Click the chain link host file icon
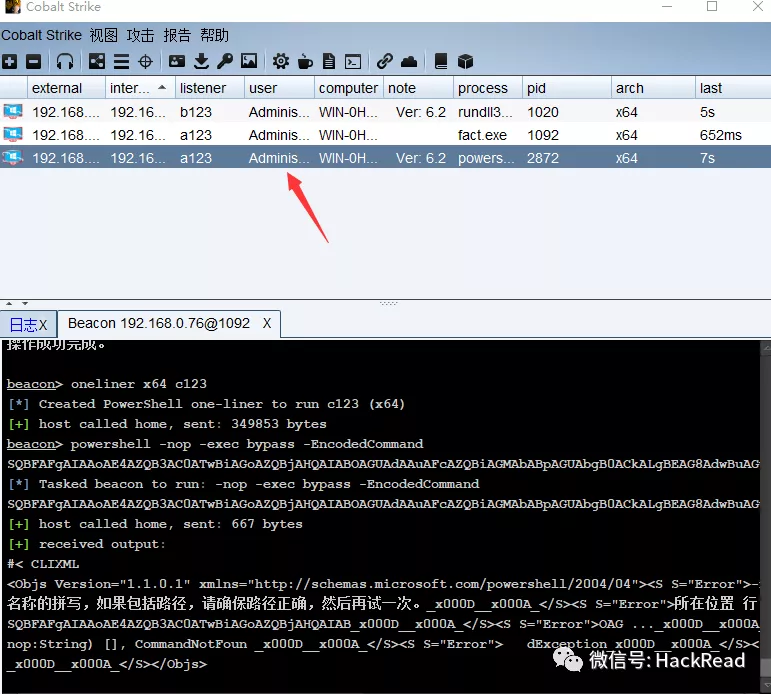Viewport: 771px width, 694px height. [385, 61]
